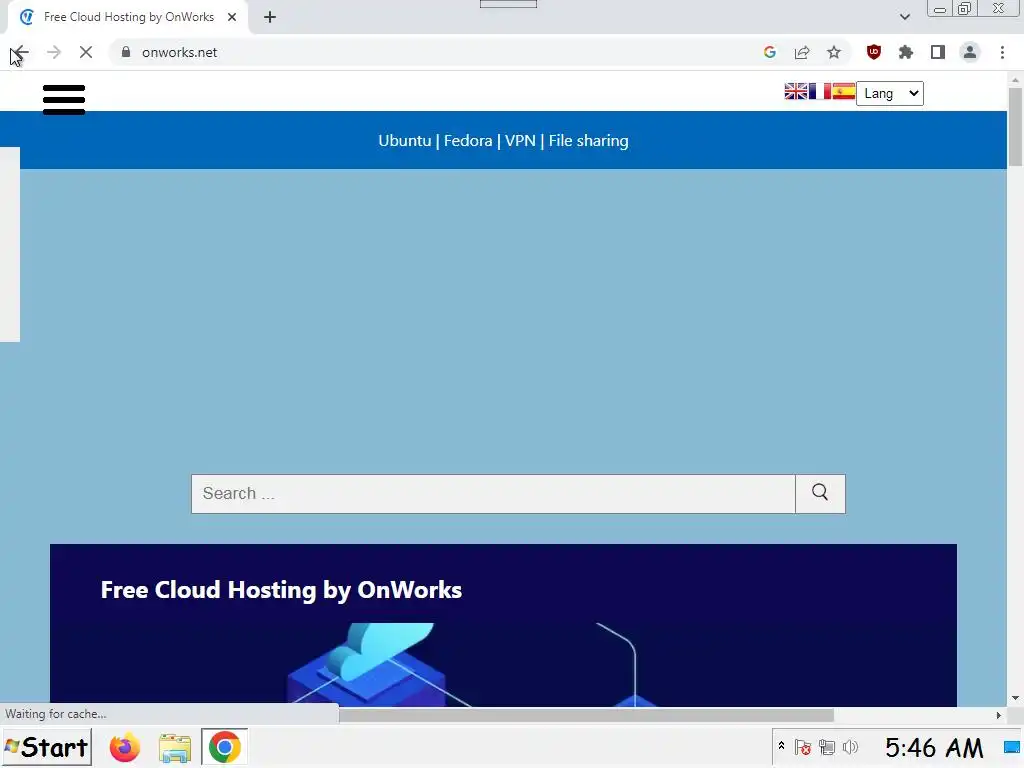Click the 5:46 AM clock
1024x768 pixels.
tap(934, 747)
